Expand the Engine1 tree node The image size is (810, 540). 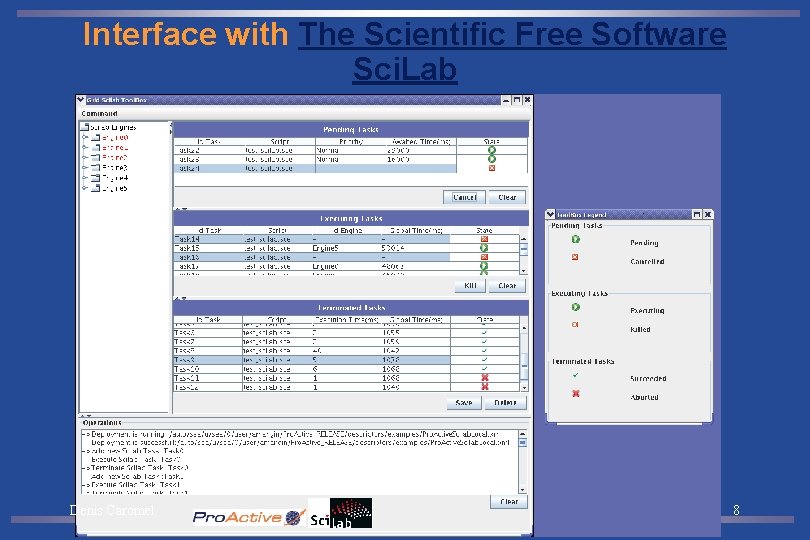coord(85,148)
